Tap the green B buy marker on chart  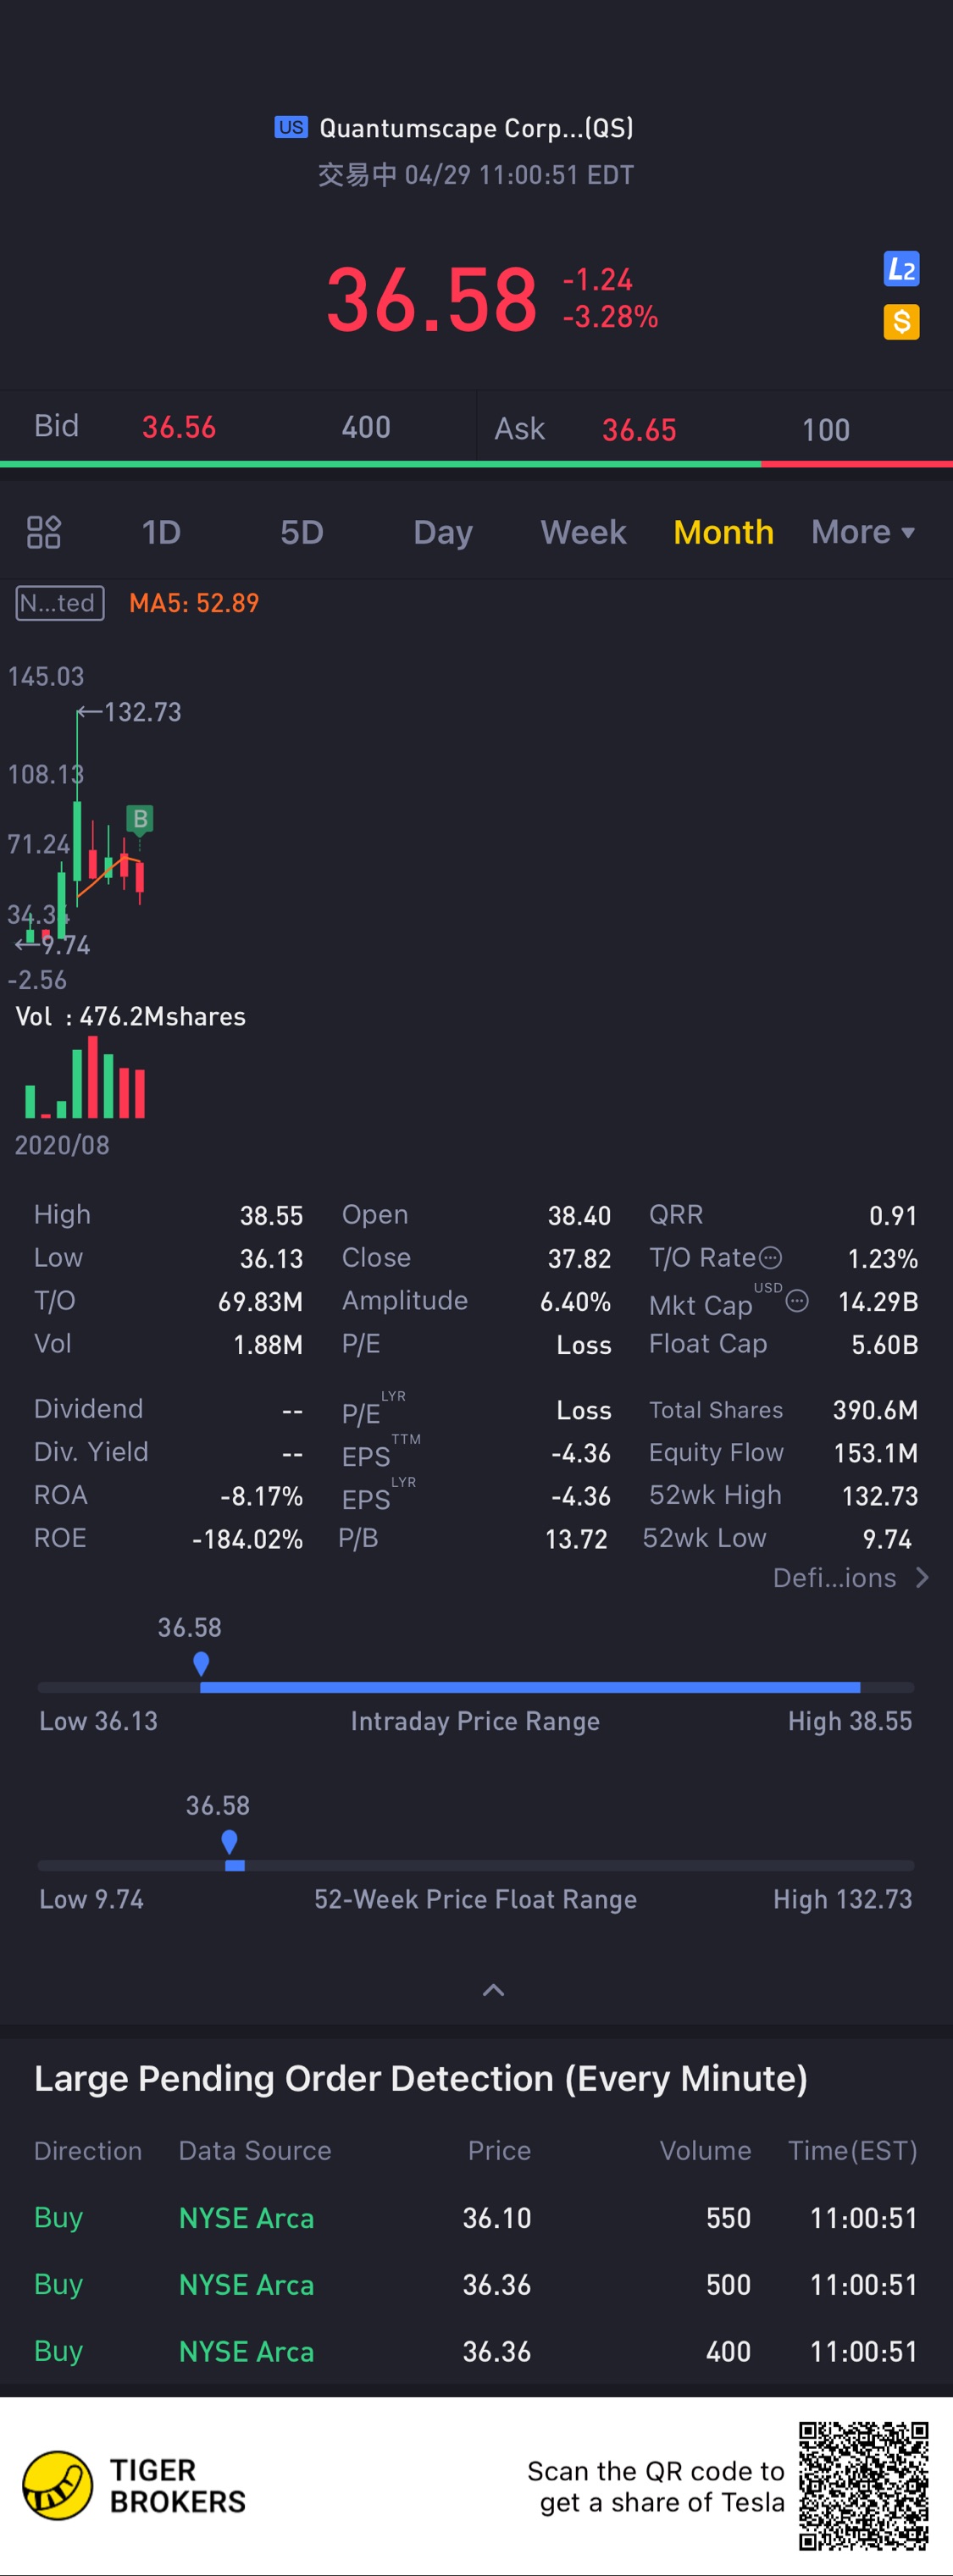coord(140,819)
